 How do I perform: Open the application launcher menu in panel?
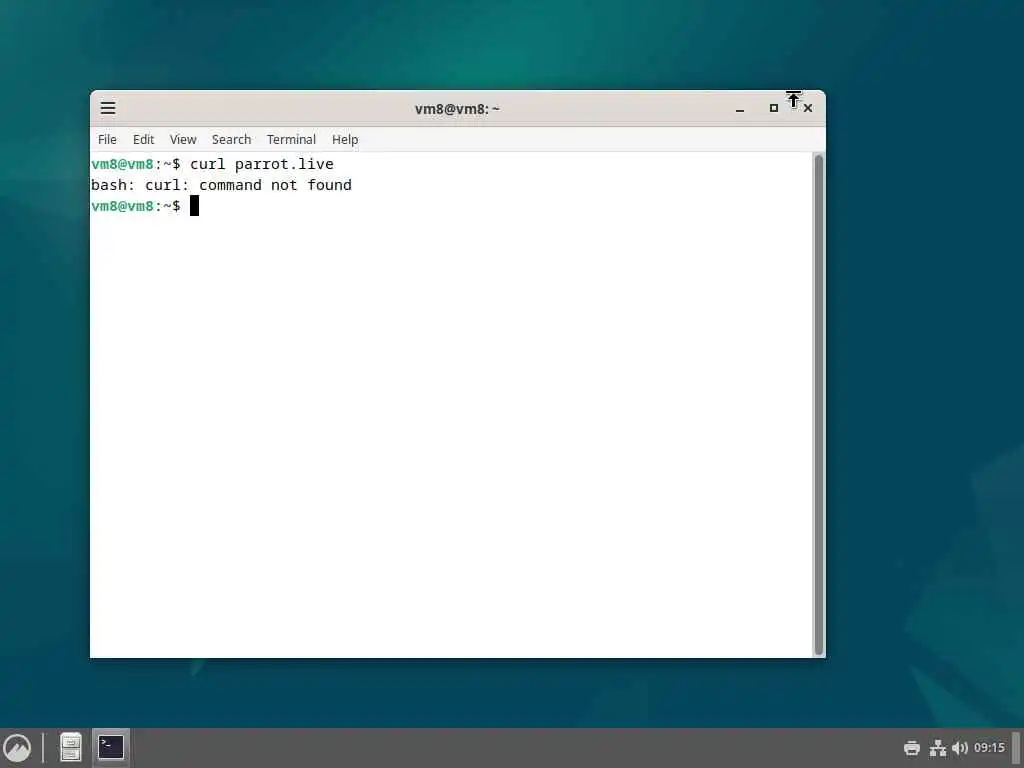point(17,748)
